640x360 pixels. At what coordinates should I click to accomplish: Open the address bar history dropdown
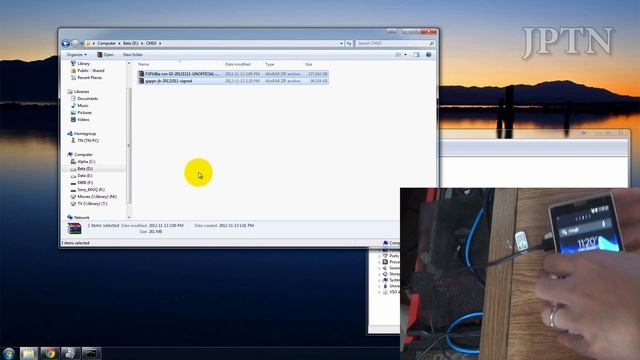[341, 43]
